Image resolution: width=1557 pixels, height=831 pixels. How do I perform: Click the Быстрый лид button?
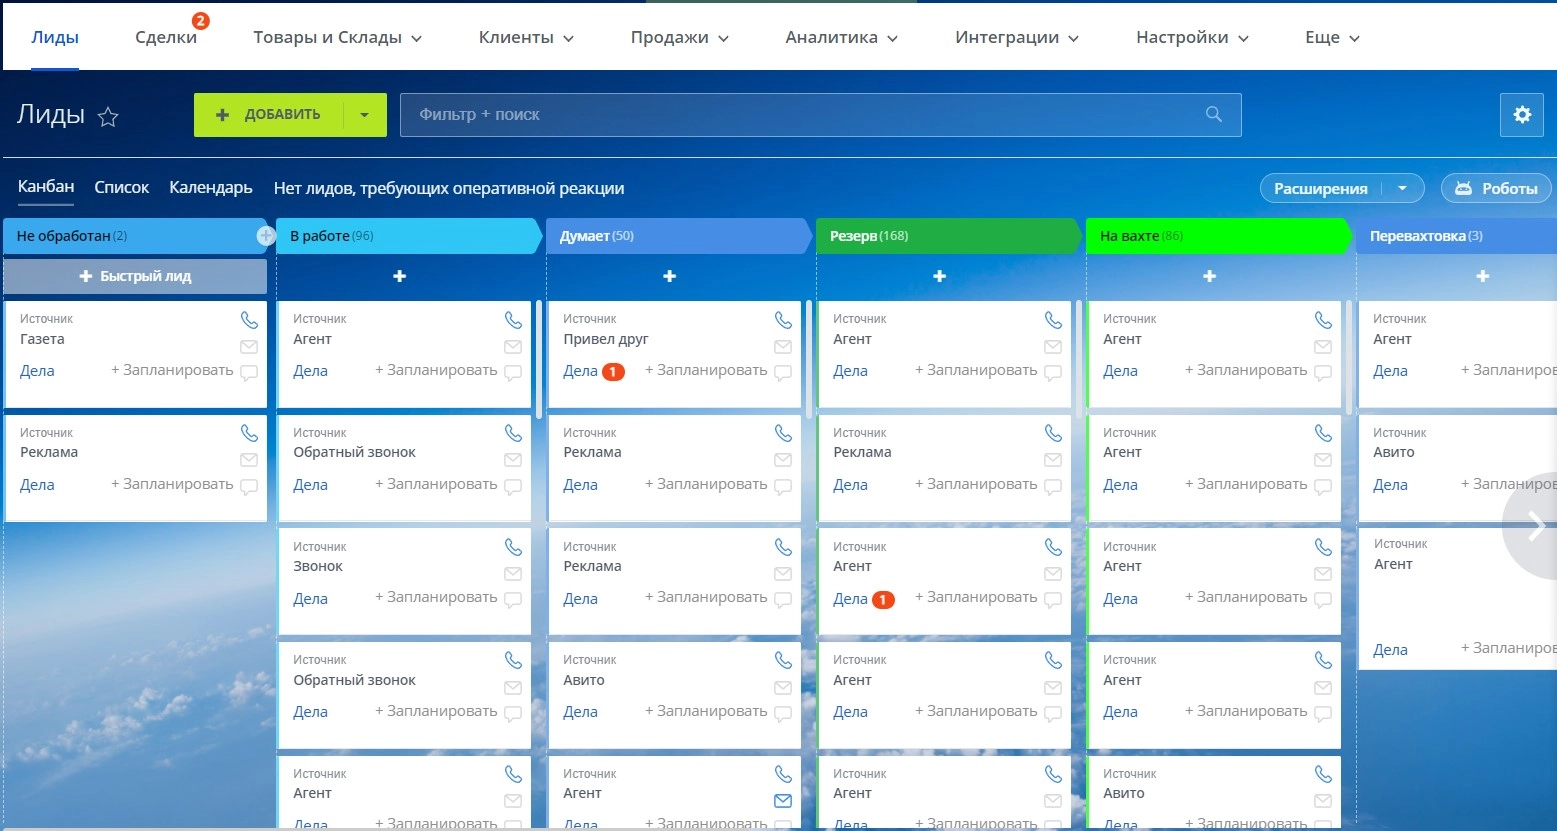(x=135, y=276)
